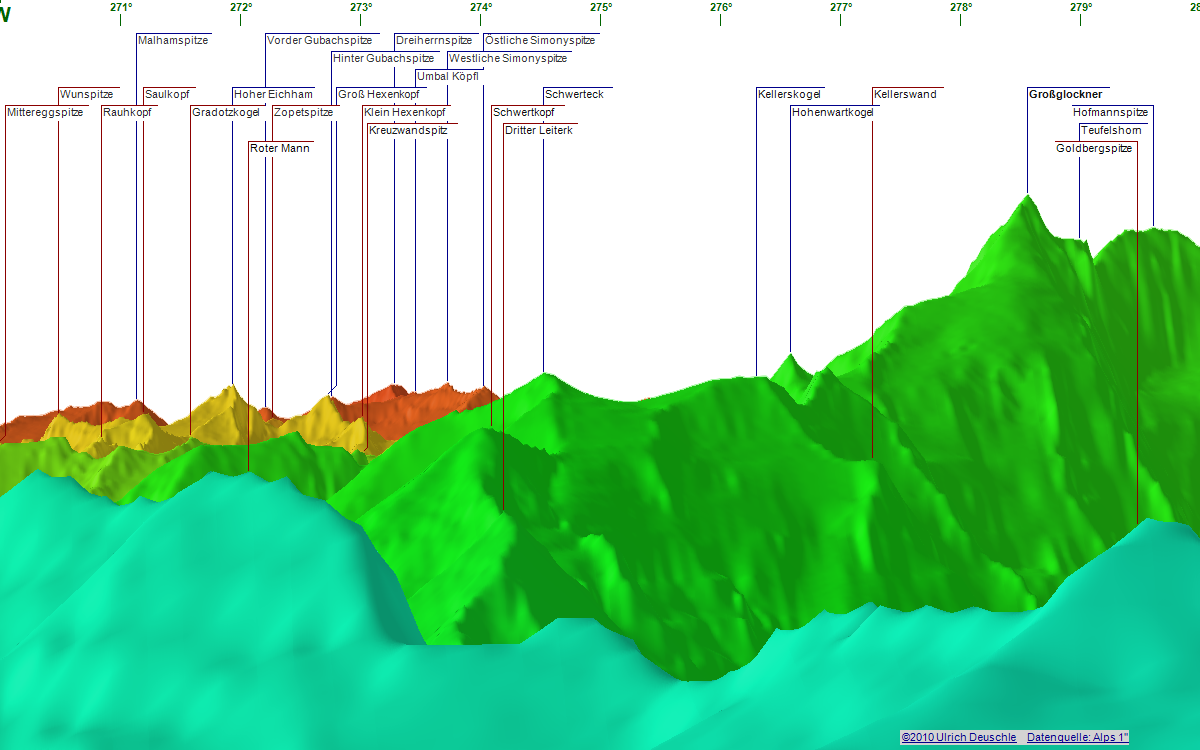This screenshot has width=1200, height=750.
Task: Select the Teufelshorn label
Action: pyautogui.click(x=1111, y=130)
